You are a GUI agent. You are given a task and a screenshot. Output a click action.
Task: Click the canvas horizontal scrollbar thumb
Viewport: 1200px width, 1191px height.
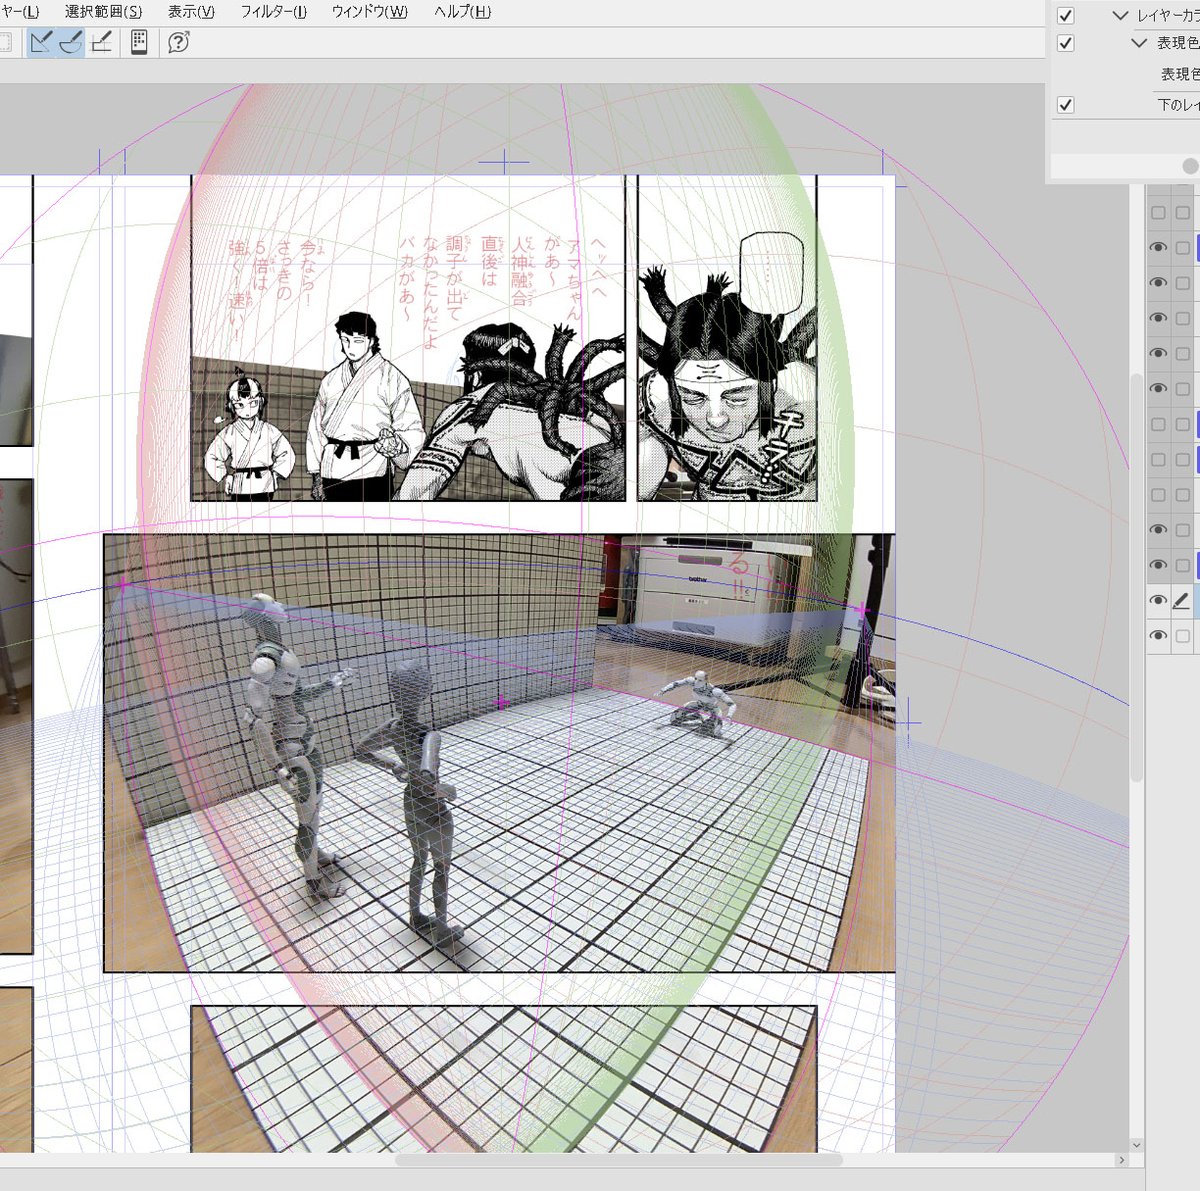619,1160
